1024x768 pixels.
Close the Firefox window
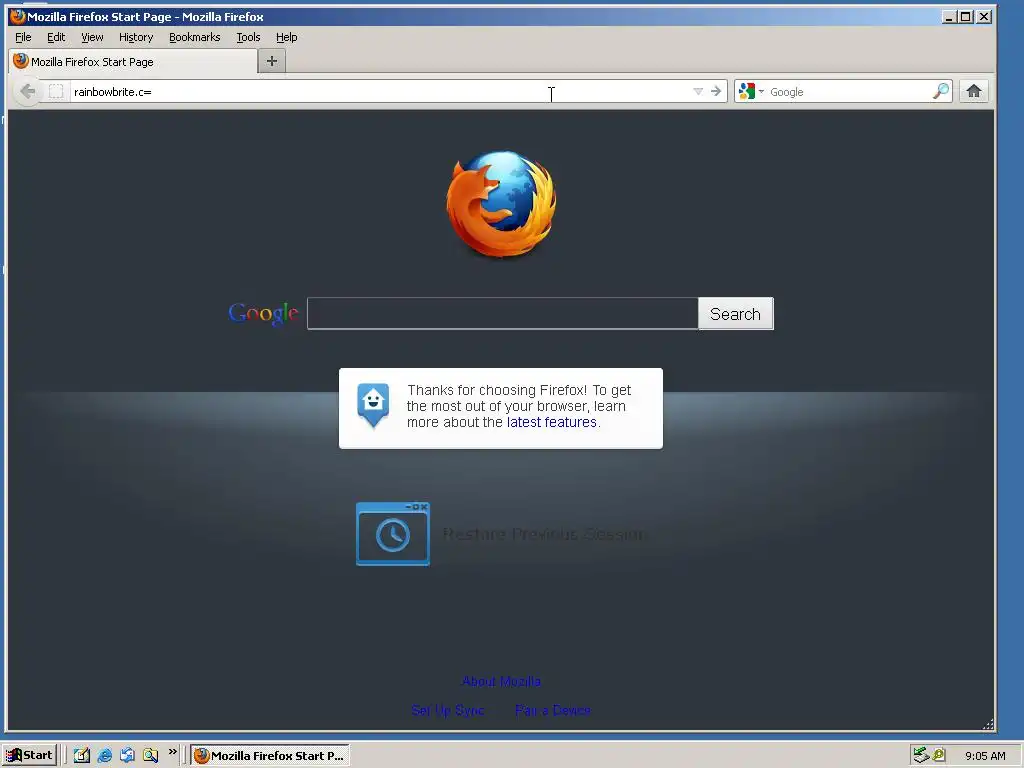984,16
